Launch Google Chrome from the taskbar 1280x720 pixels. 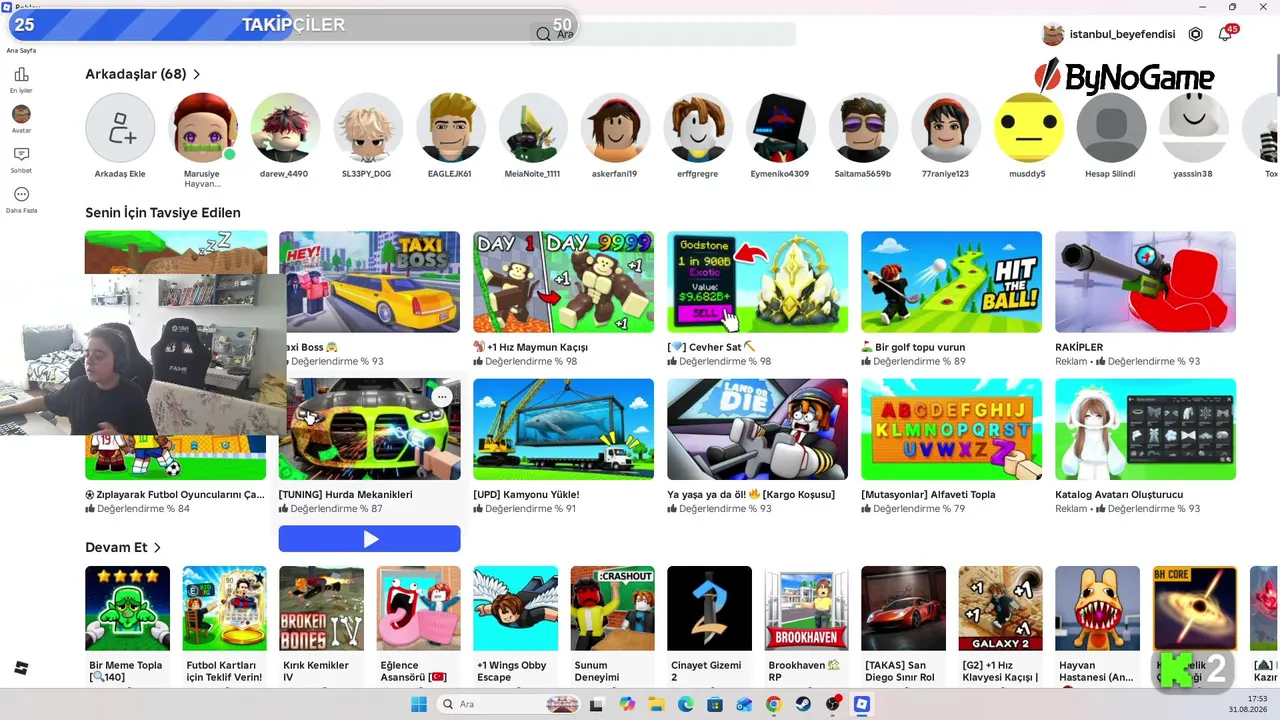pyautogui.click(x=773, y=705)
